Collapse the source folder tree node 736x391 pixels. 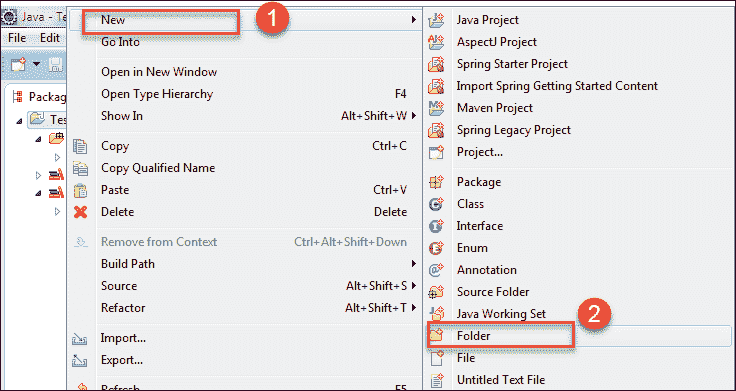[x=39, y=139]
